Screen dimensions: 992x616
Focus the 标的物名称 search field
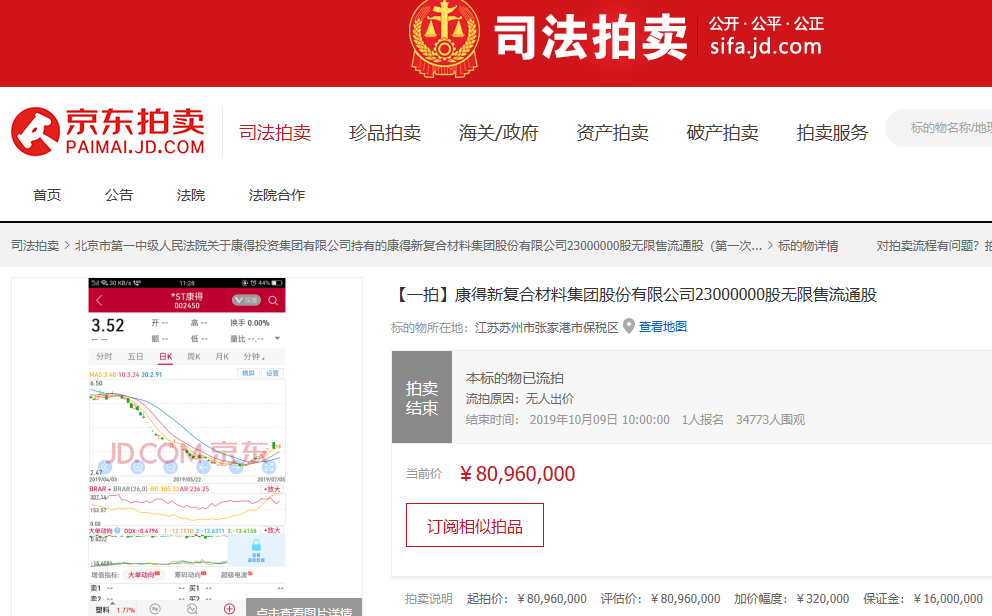[939, 128]
